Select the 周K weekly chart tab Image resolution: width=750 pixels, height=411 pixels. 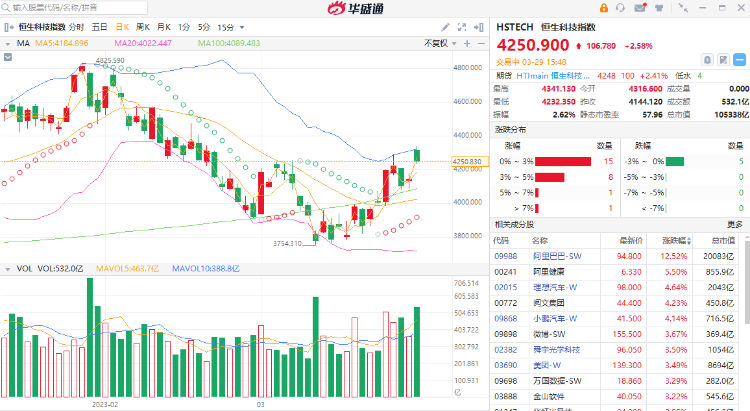[x=143, y=27]
